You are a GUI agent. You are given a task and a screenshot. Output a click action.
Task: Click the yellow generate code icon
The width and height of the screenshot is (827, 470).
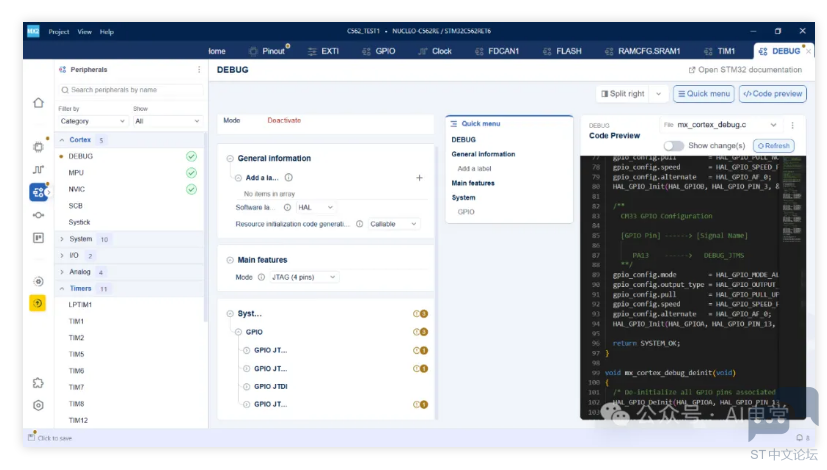(38, 303)
